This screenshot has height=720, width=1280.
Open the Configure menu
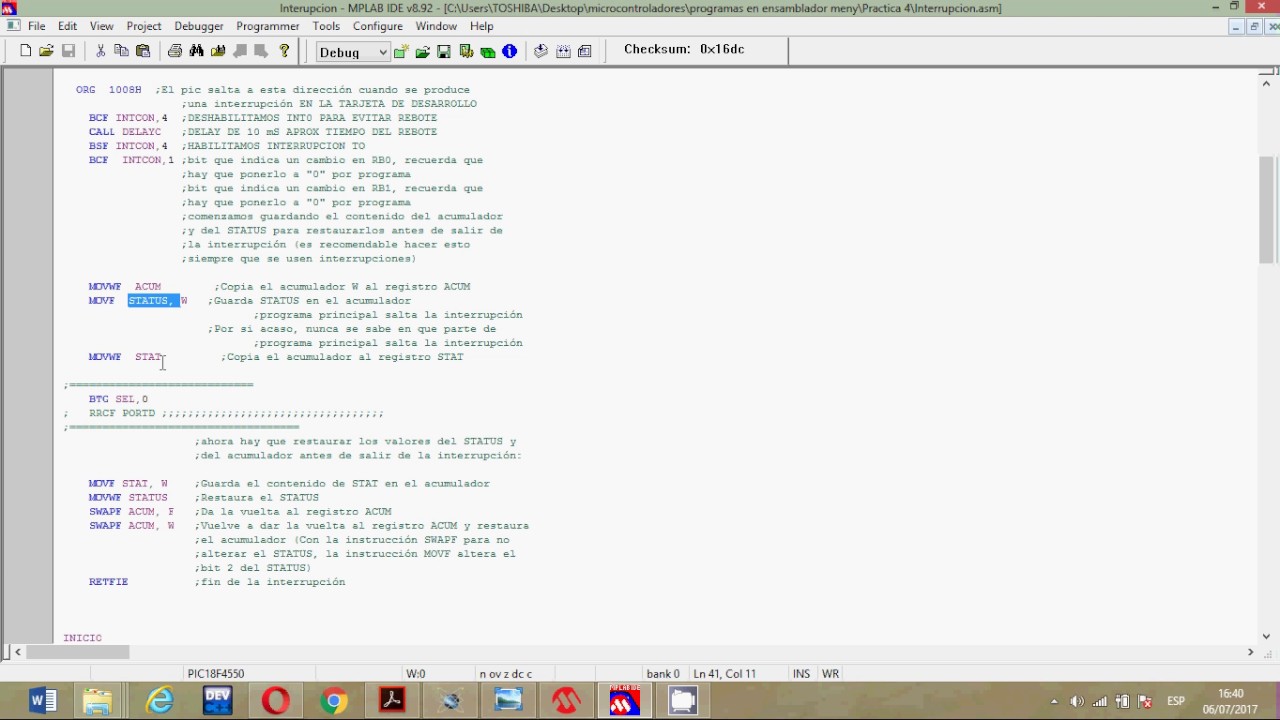(x=378, y=26)
